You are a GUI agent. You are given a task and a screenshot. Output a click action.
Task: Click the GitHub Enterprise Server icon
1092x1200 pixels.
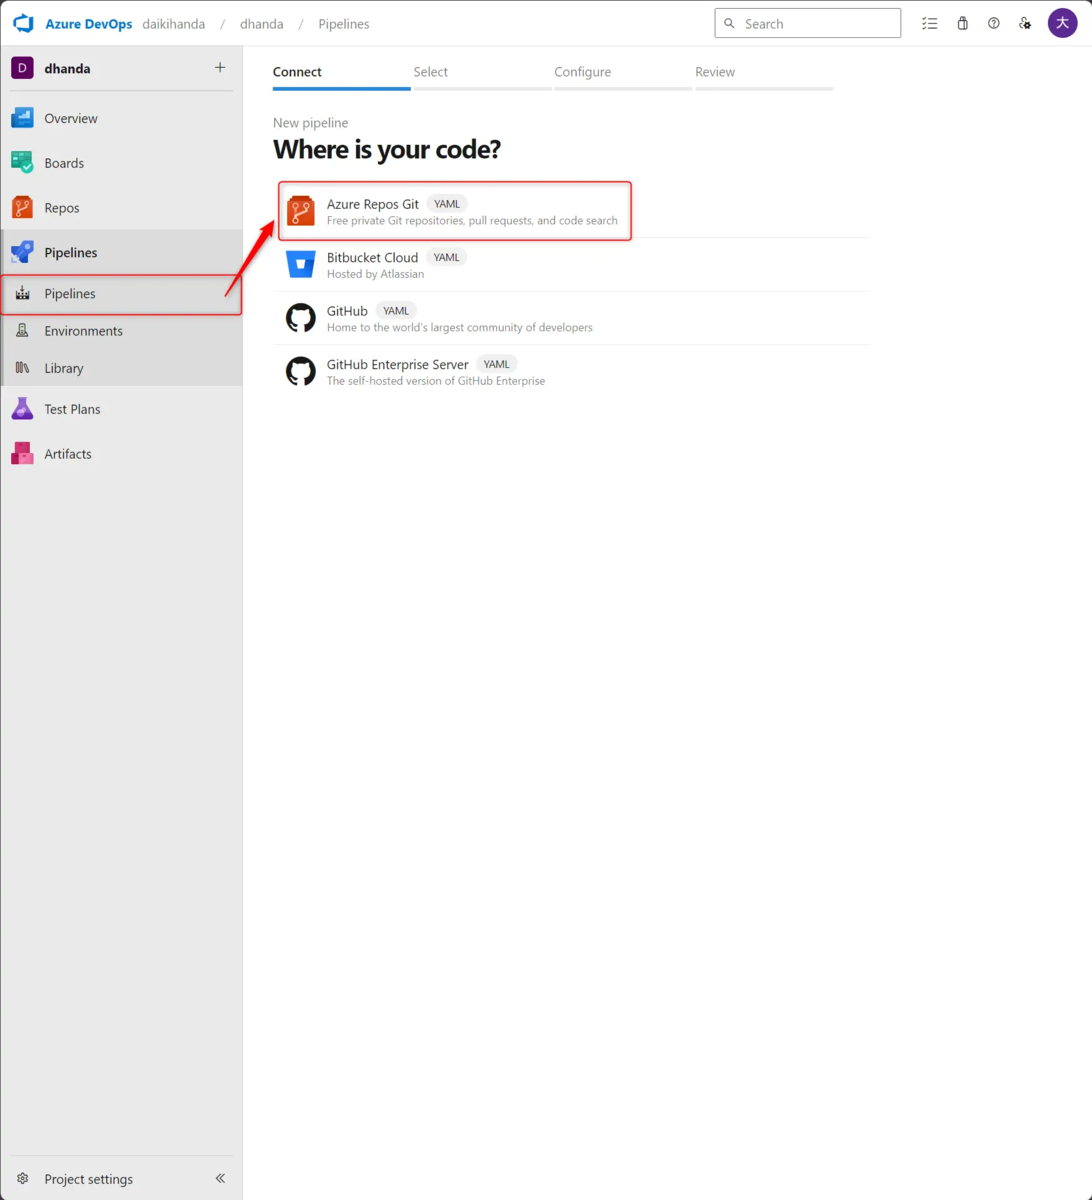click(x=301, y=371)
